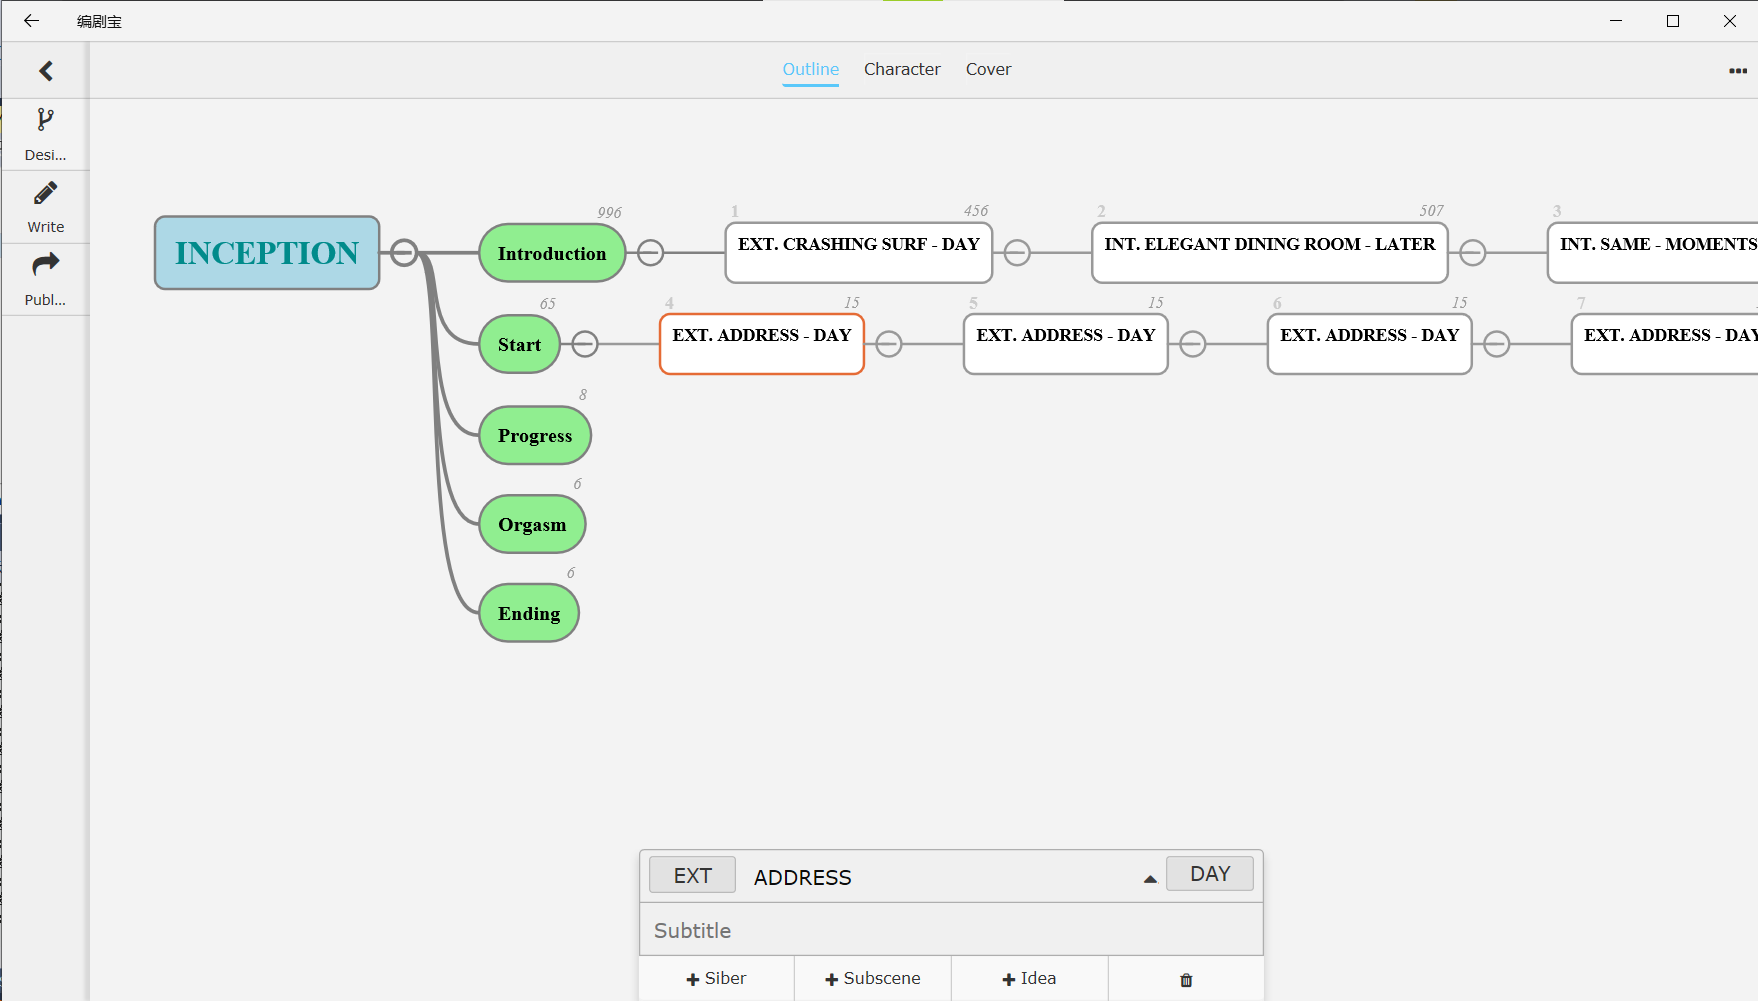
Task: Select scene 7 EXT. ADDRESS - DAY
Action: click(x=1665, y=344)
